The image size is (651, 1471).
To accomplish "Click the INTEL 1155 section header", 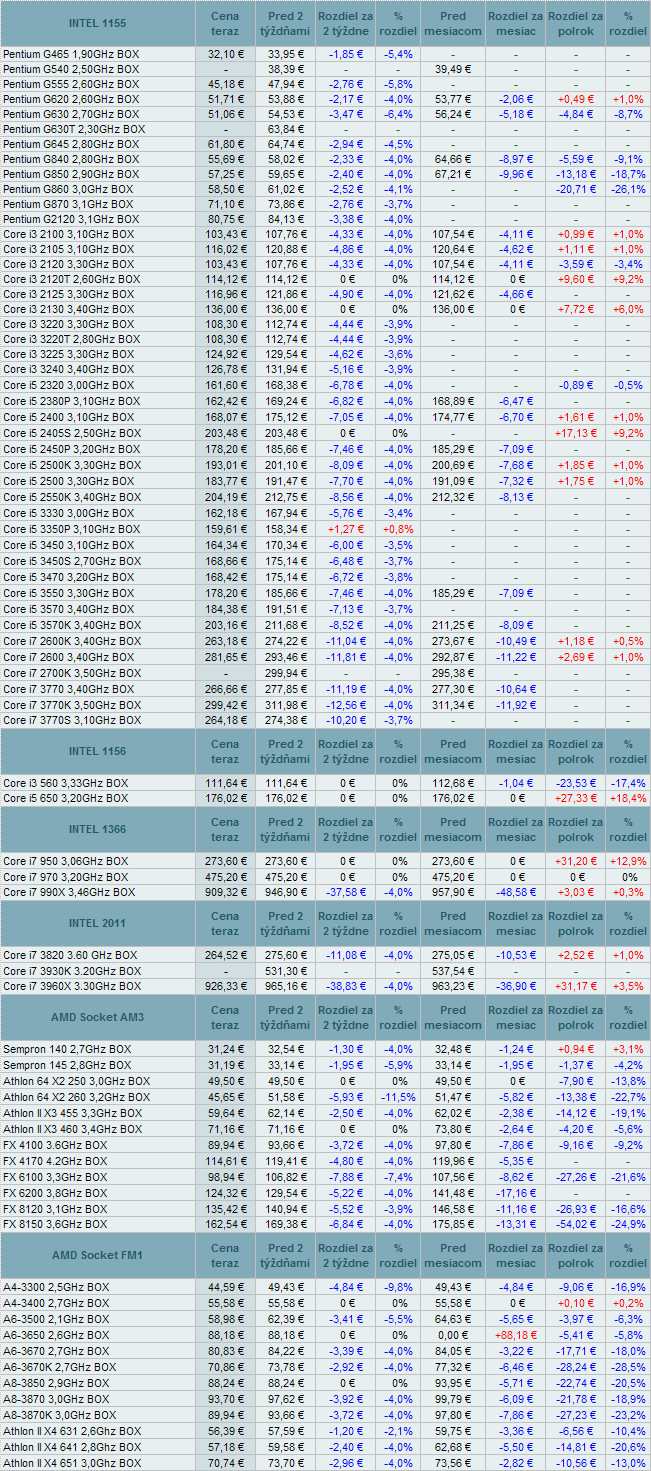I will [x=98, y=23].
